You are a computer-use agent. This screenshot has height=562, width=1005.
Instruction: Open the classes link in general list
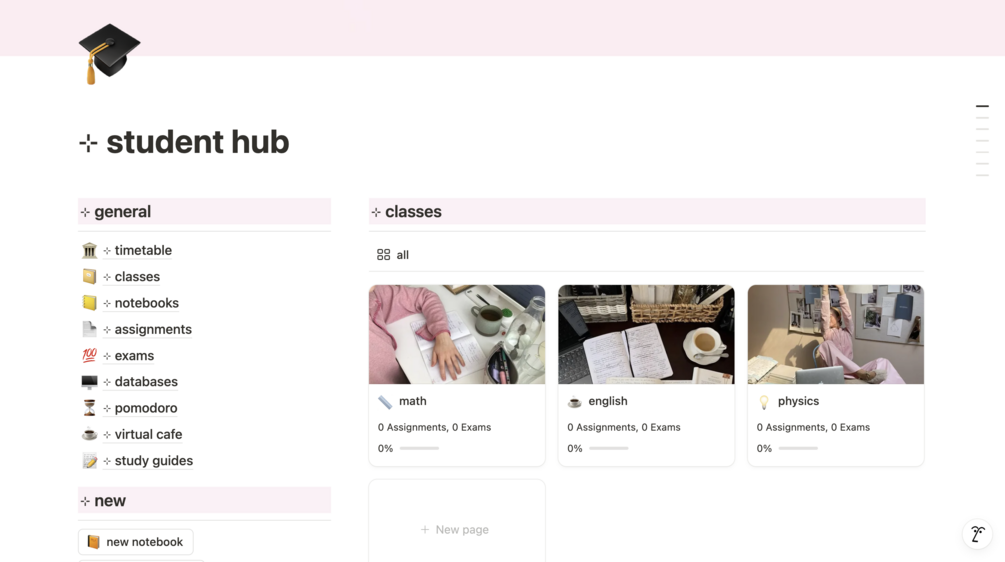pos(137,276)
